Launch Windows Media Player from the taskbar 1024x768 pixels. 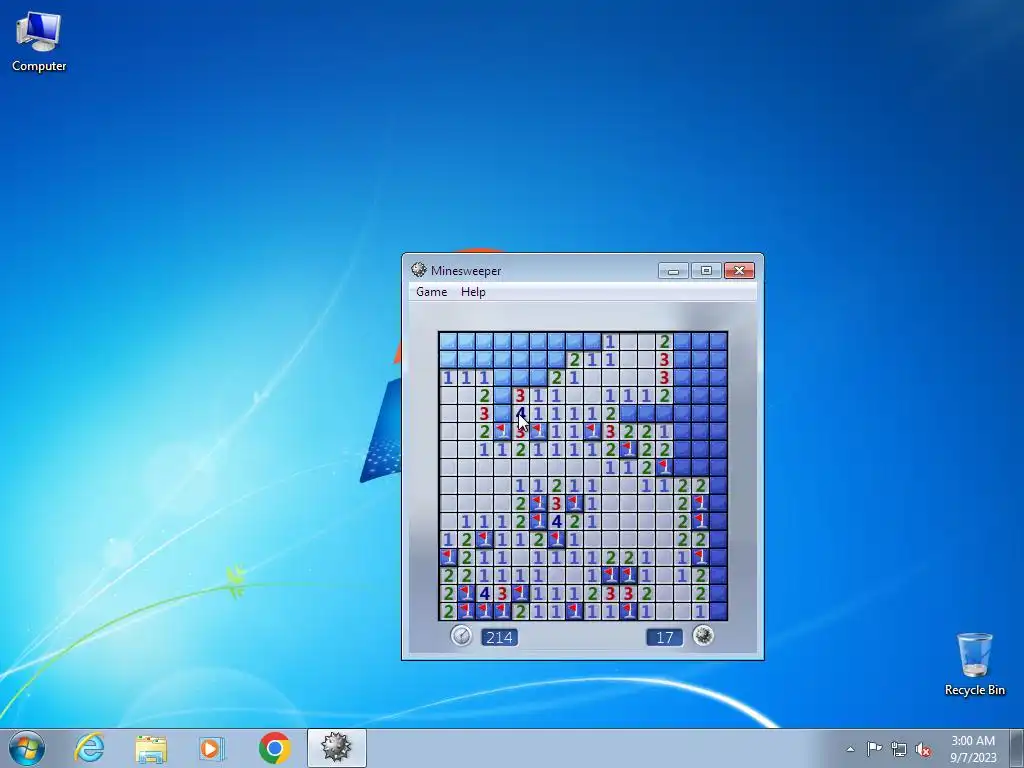(x=212, y=748)
